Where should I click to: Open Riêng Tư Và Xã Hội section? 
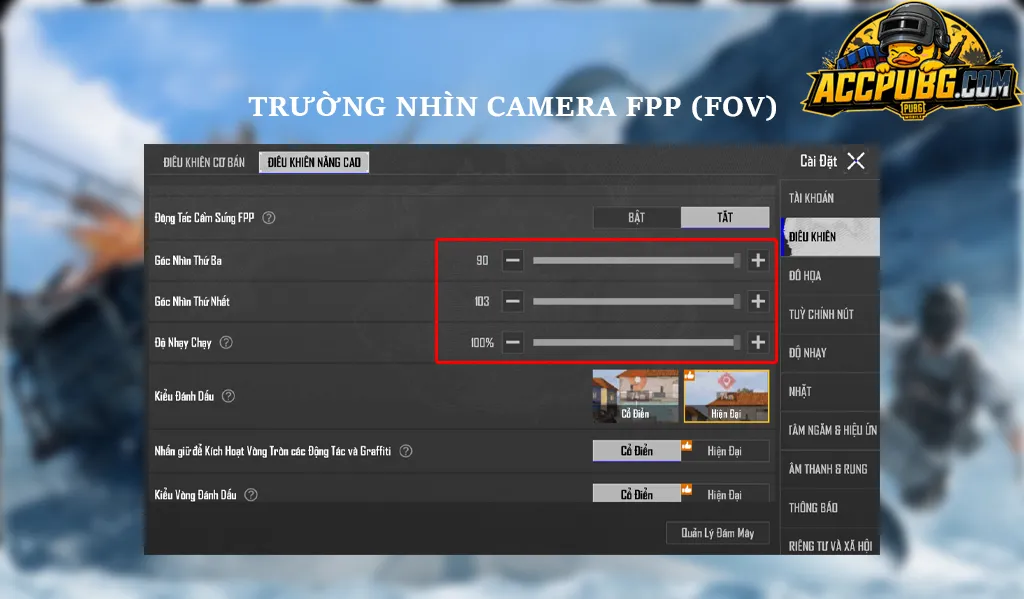pos(830,542)
